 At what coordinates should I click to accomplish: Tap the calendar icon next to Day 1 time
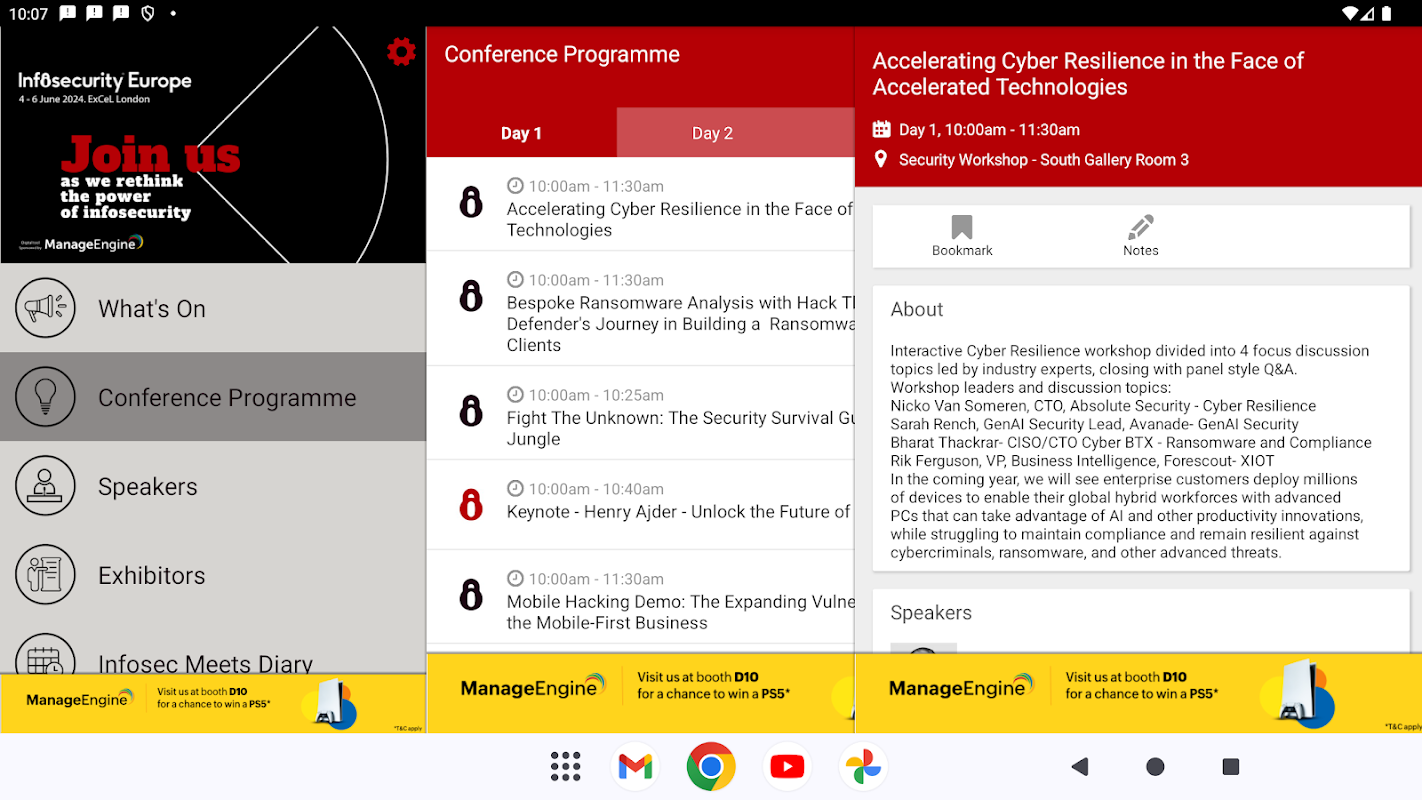(x=881, y=129)
